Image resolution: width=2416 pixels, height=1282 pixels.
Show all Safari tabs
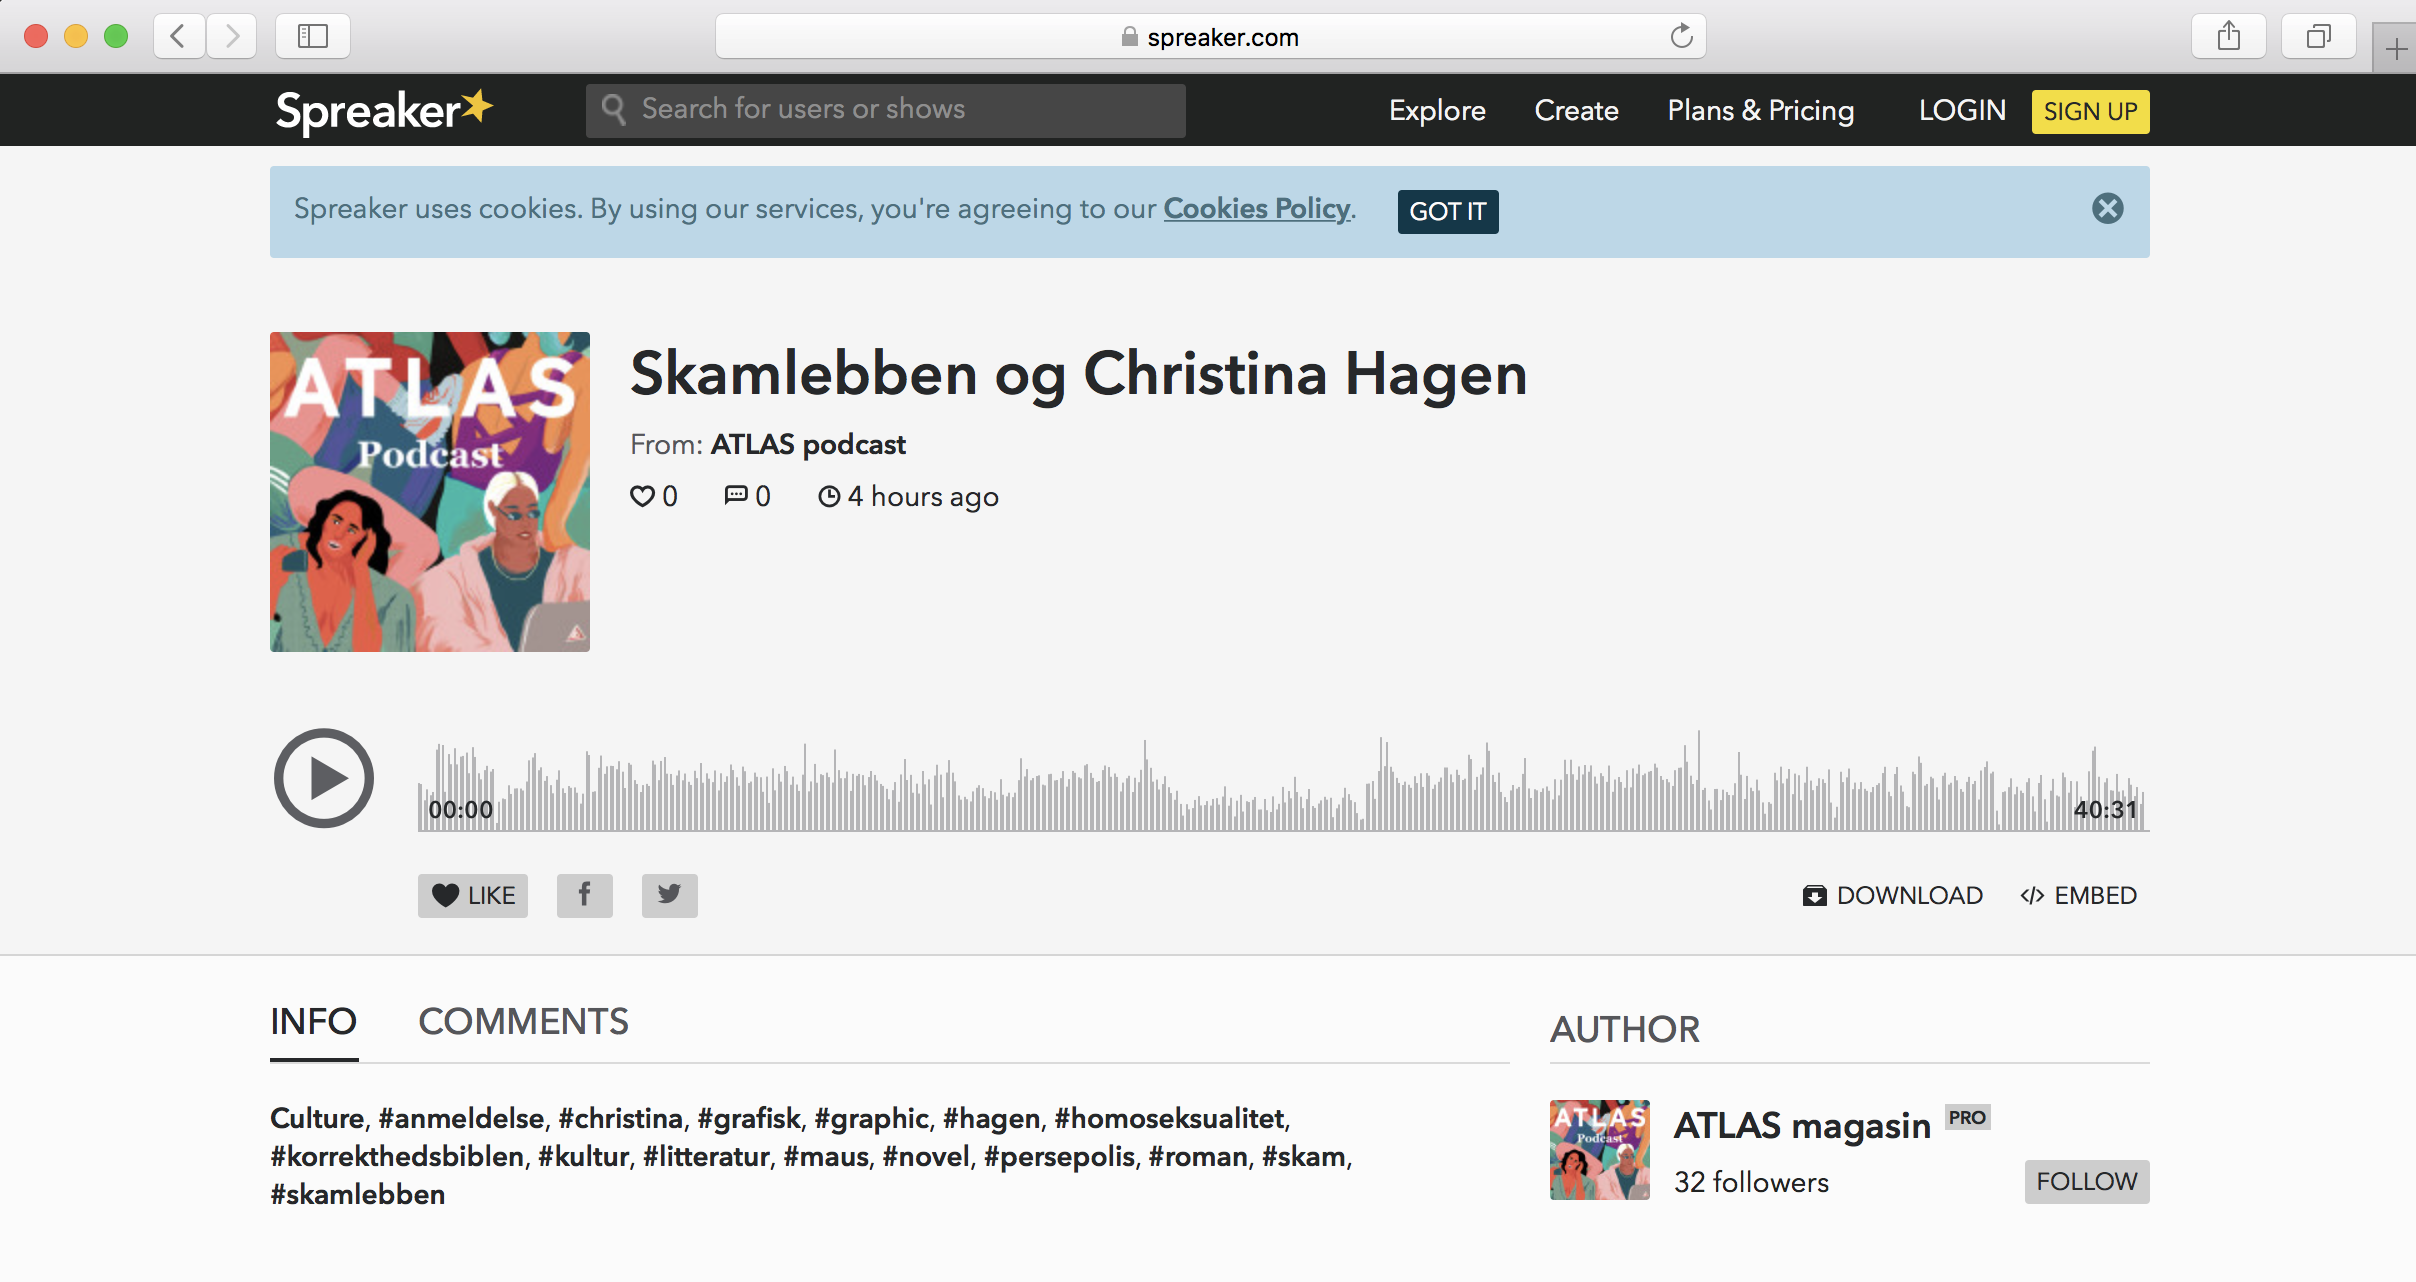[x=2319, y=37]
